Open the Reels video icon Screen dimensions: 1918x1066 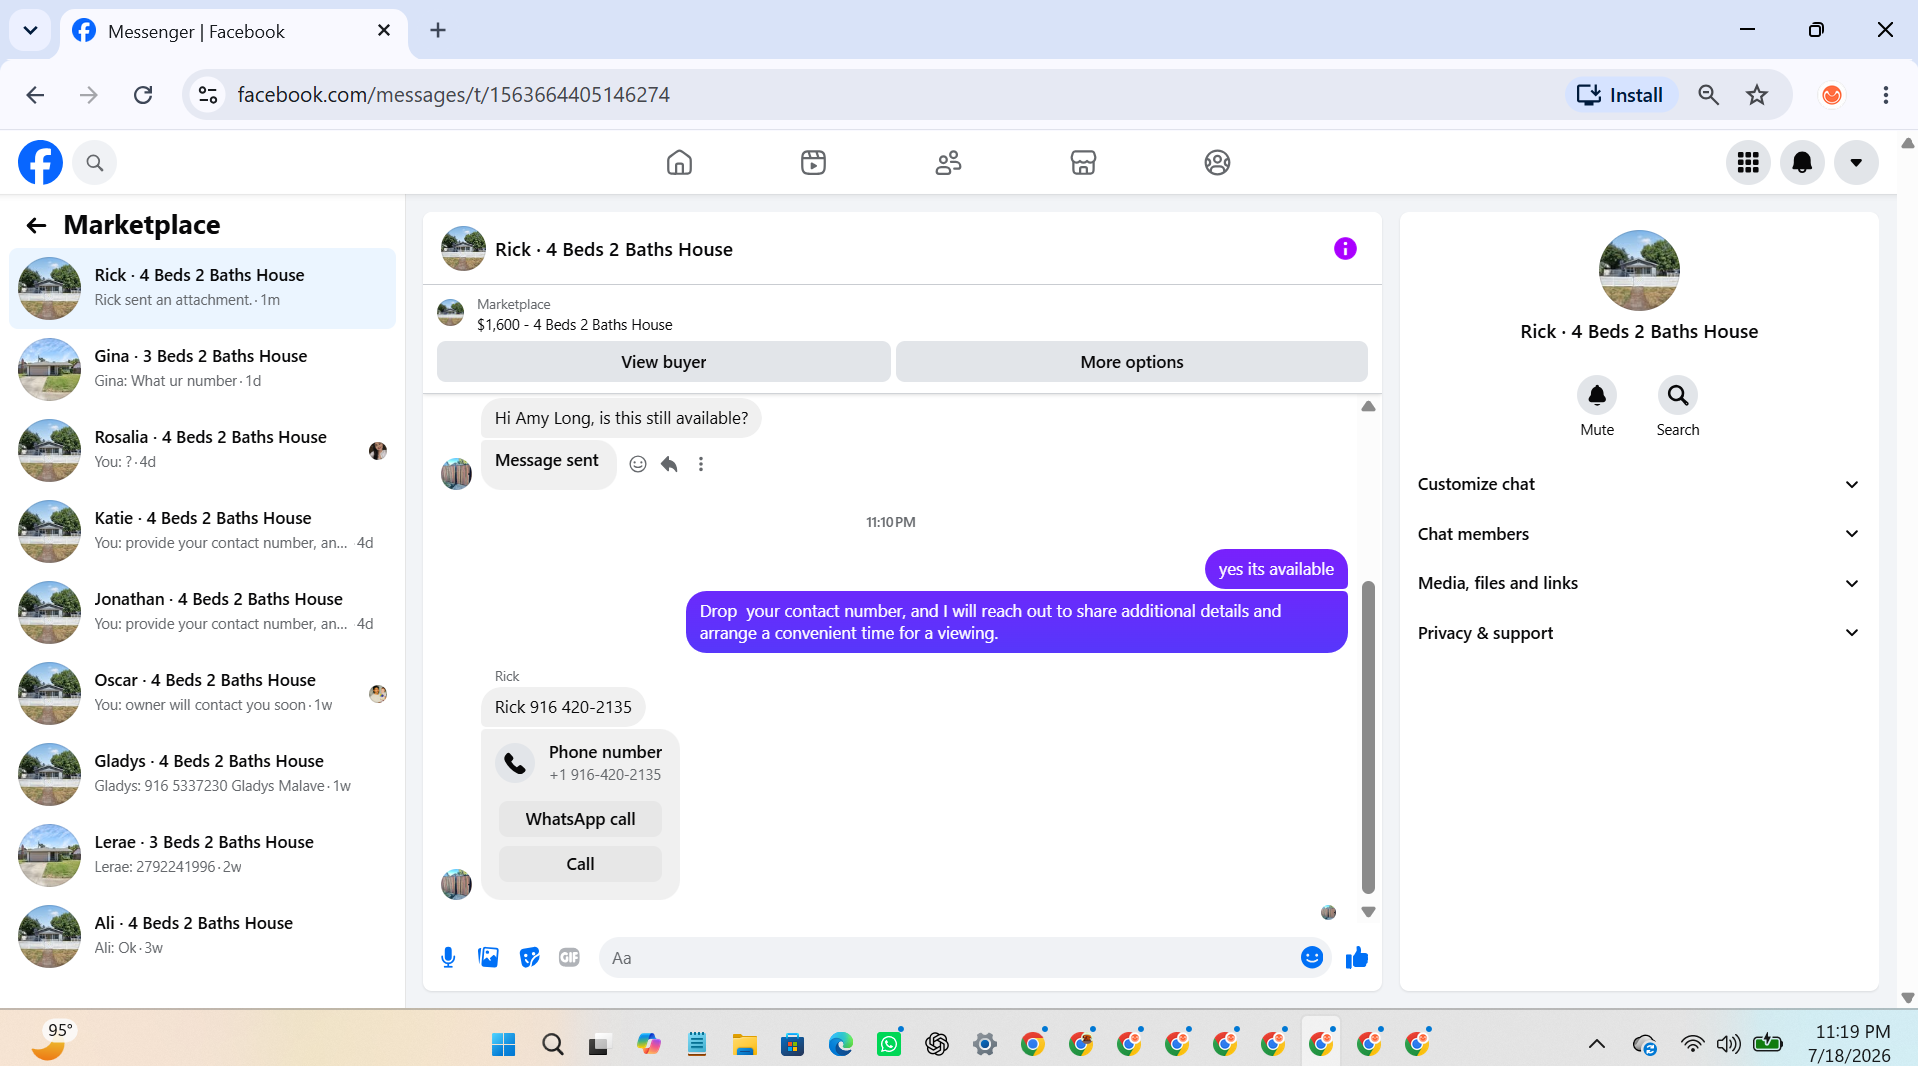click(x=813, y=162)
